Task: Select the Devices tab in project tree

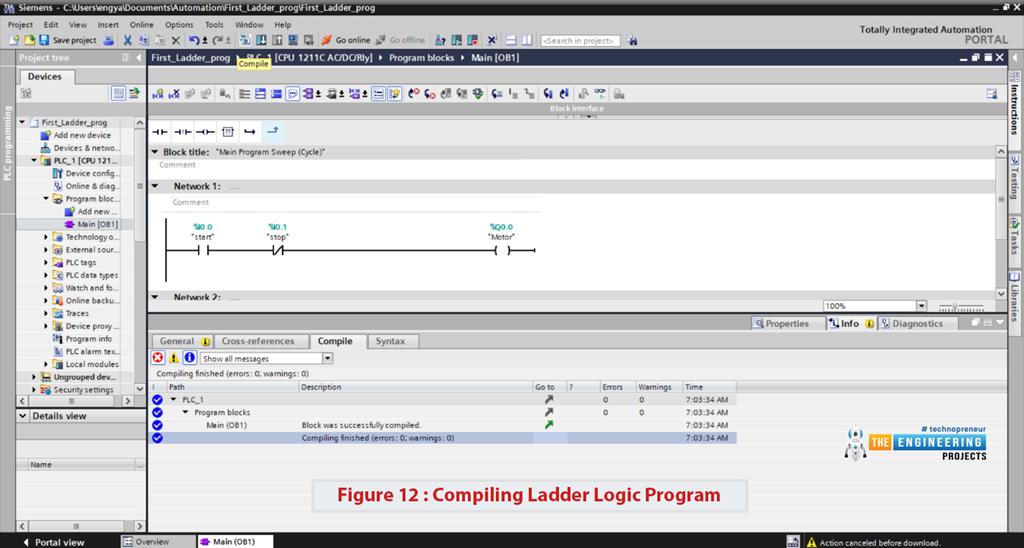Action: click(44, 76)
